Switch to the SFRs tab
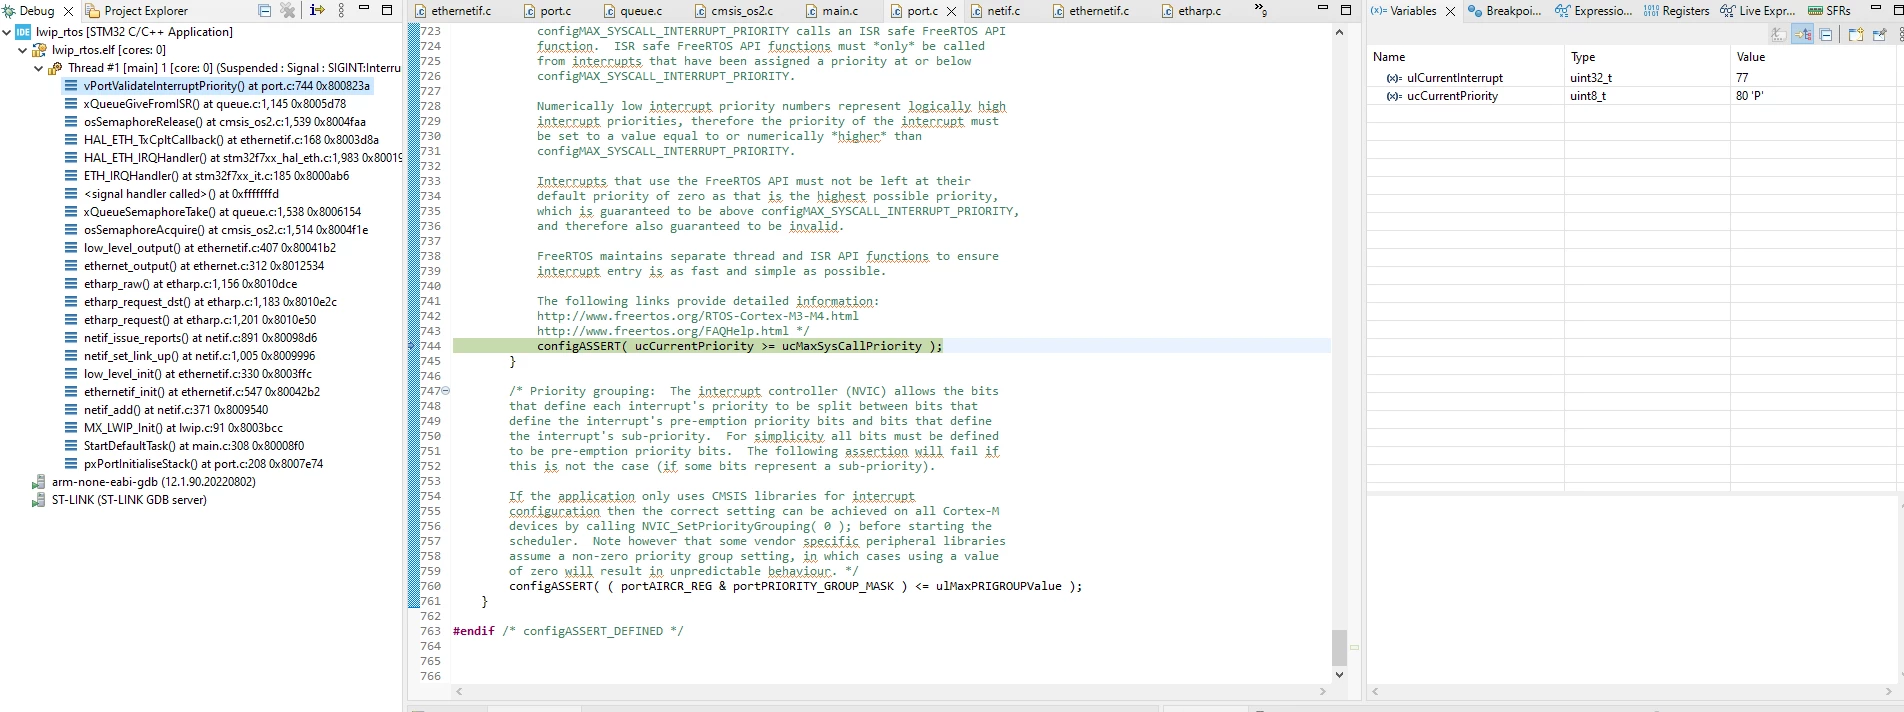This screenshot has width=1904, height=712. pyautogui.click(x=1829, y=11)
